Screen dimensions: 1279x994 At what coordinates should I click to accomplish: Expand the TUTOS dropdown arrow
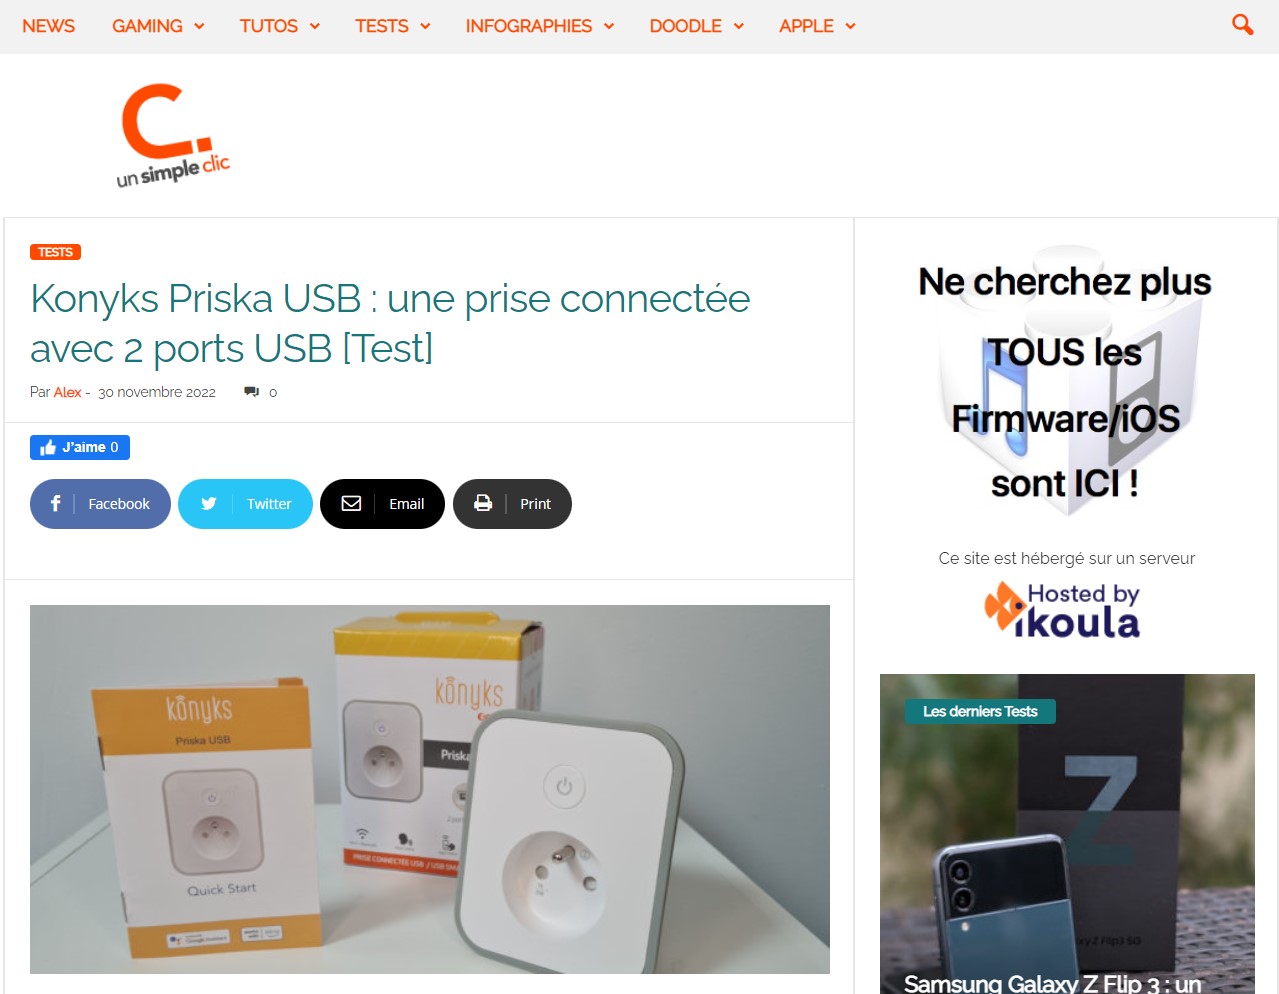coord(315,26)
